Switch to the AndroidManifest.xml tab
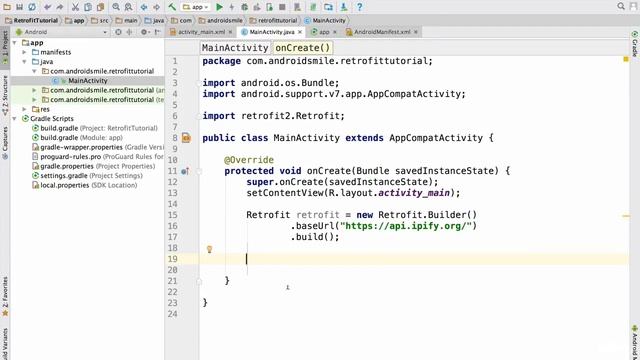This screenshot has height=360, width=640. [x=382, y=32]
